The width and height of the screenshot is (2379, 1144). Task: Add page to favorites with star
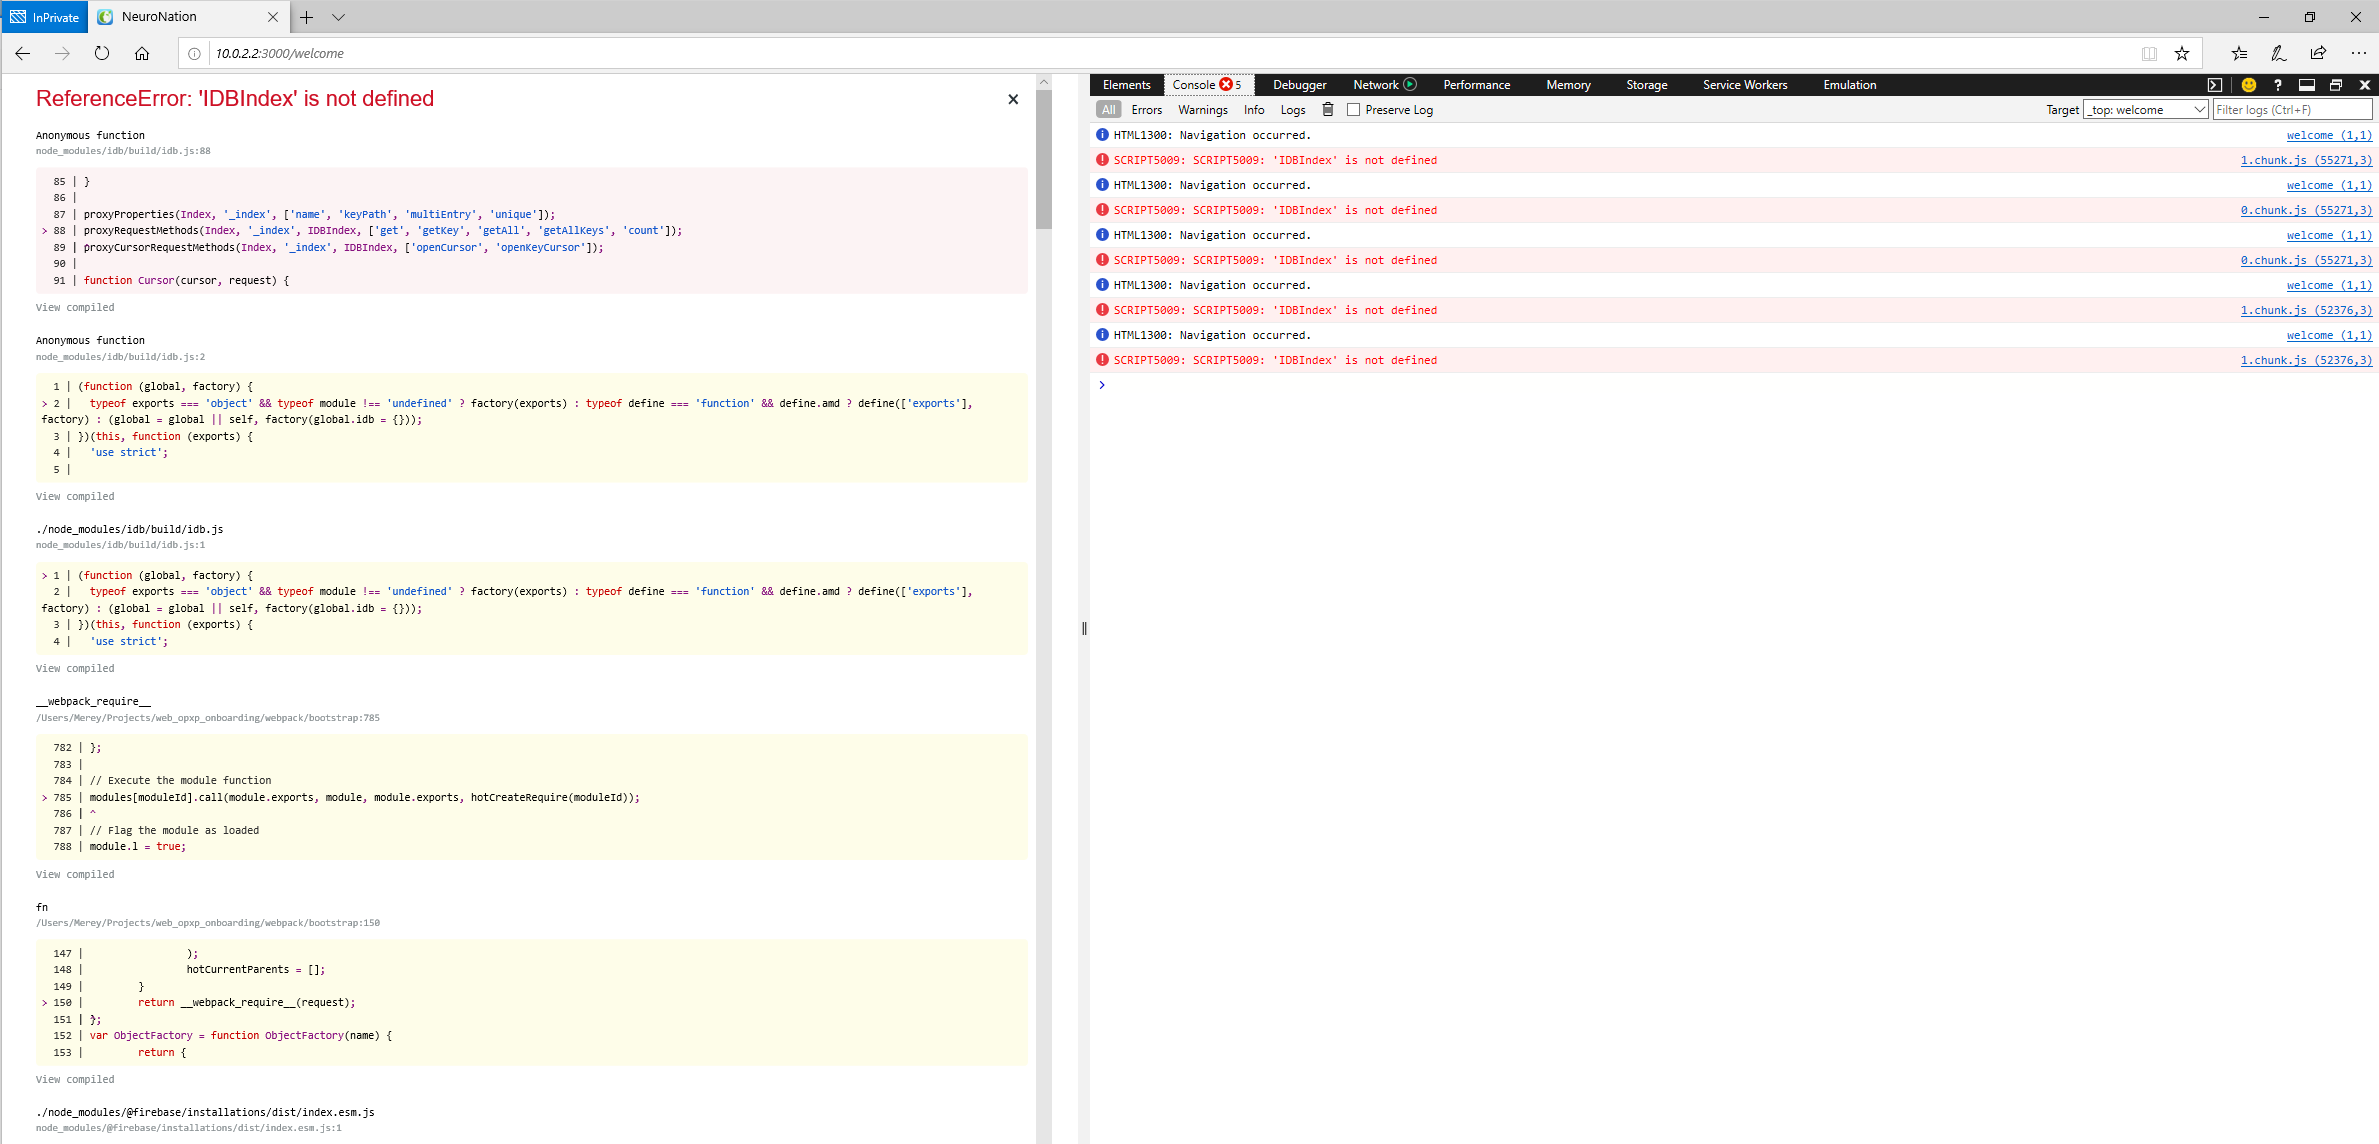click(2182, 54)
